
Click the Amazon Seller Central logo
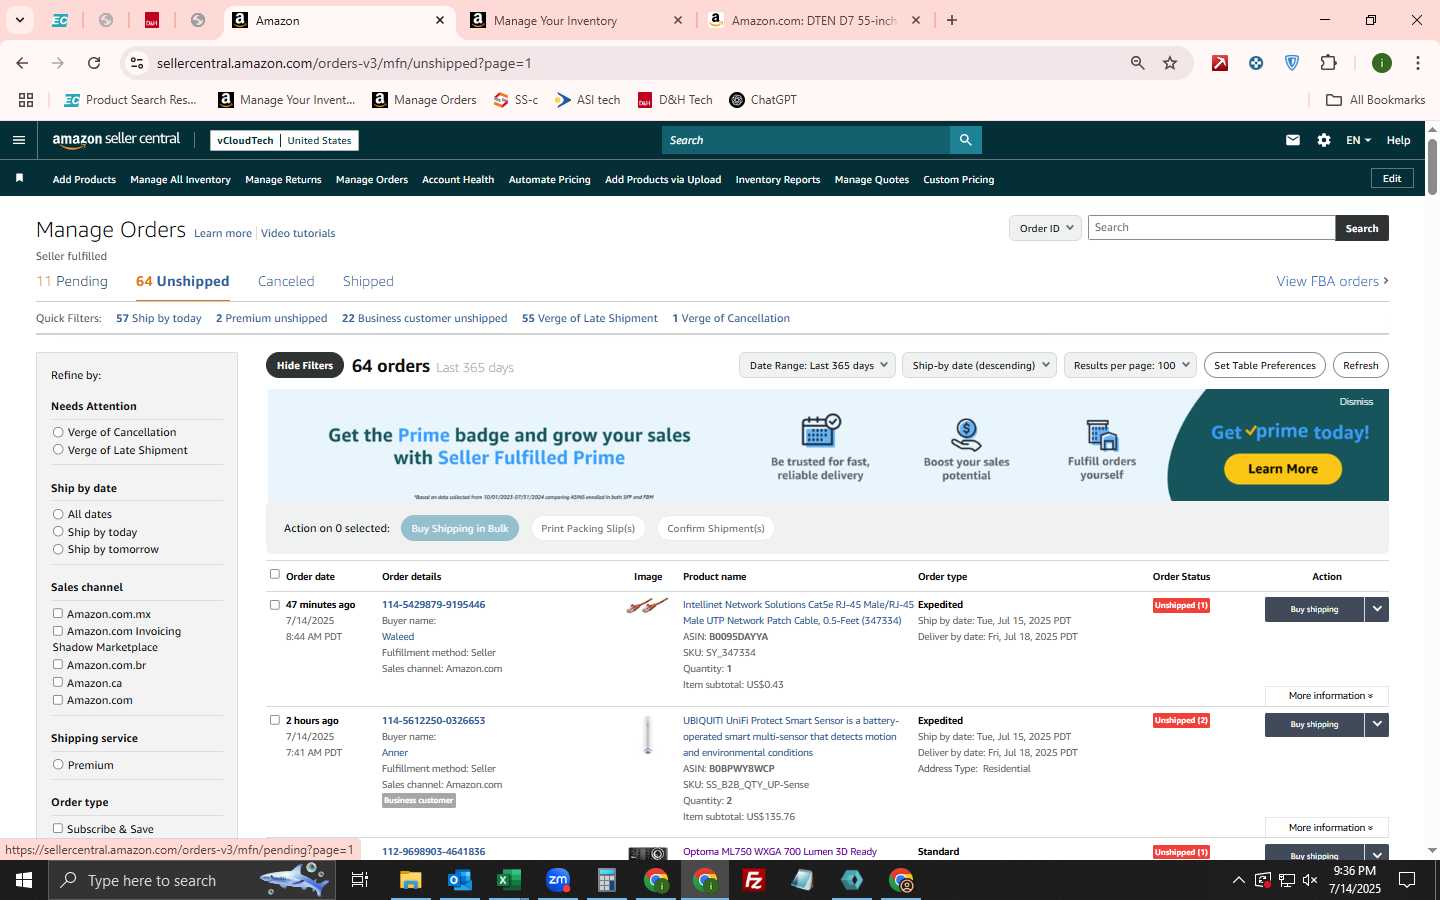(x=116, y=140)
